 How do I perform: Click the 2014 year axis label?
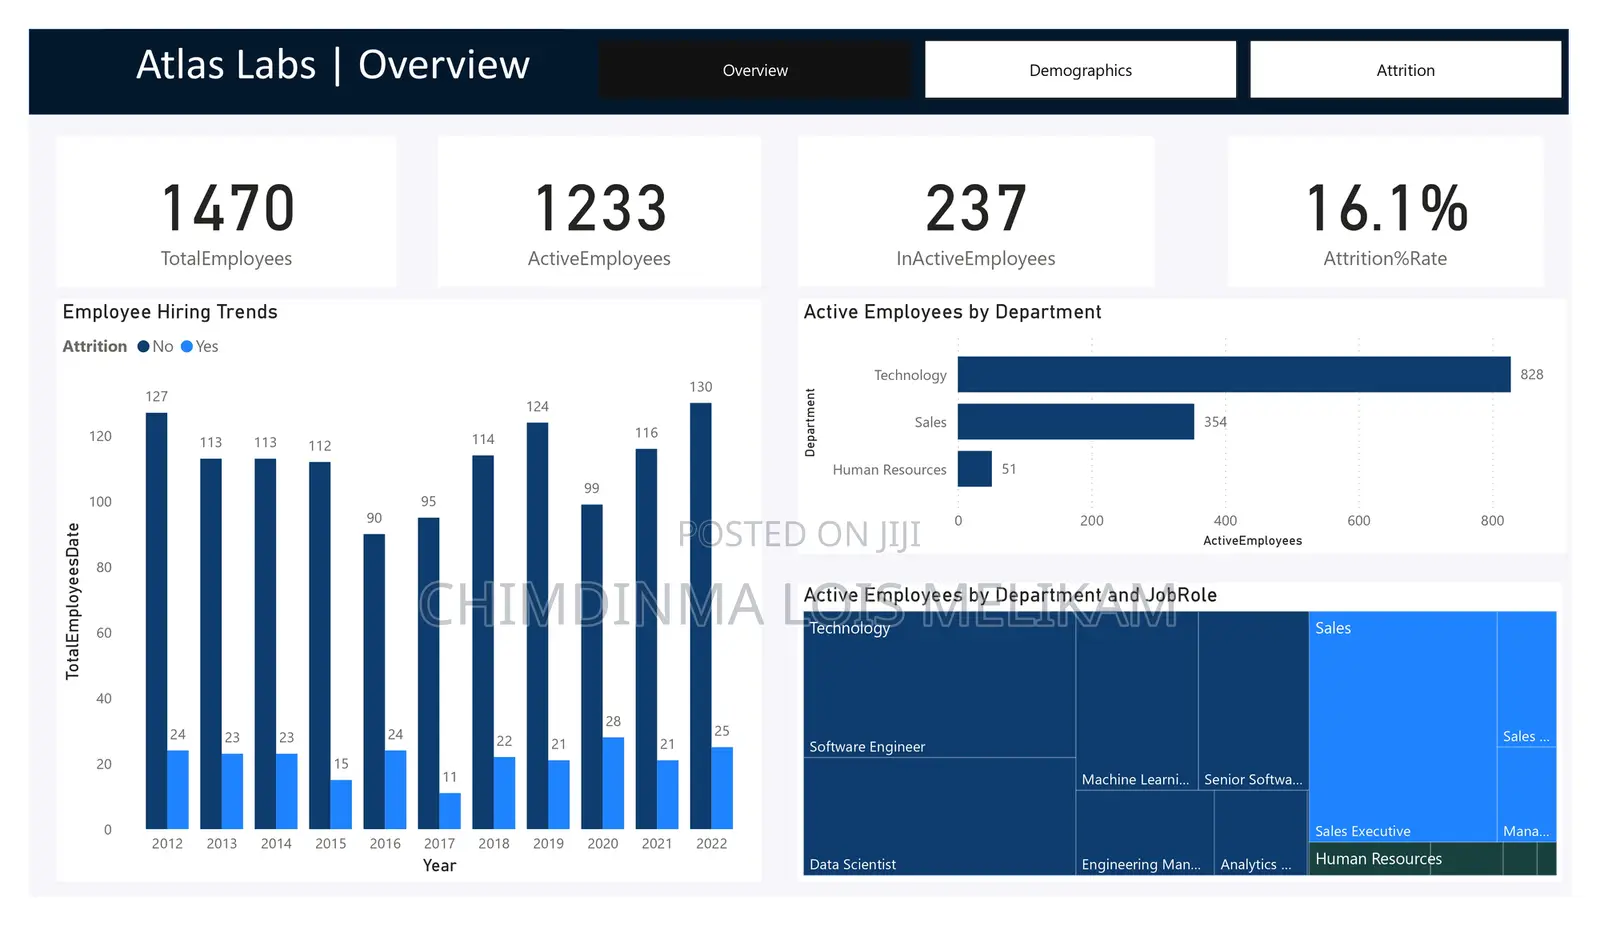[276, 844]
